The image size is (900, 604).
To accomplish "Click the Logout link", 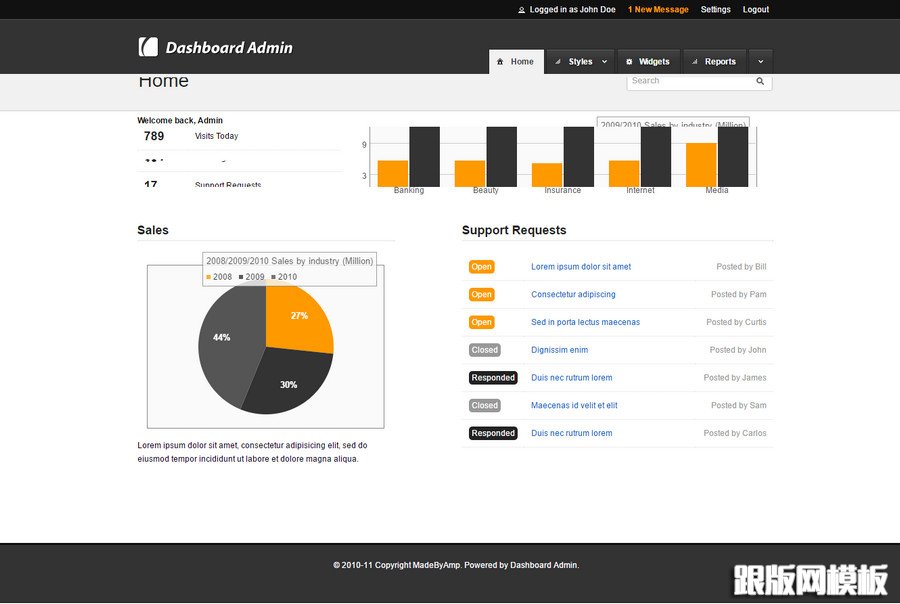I will [756, 10].
